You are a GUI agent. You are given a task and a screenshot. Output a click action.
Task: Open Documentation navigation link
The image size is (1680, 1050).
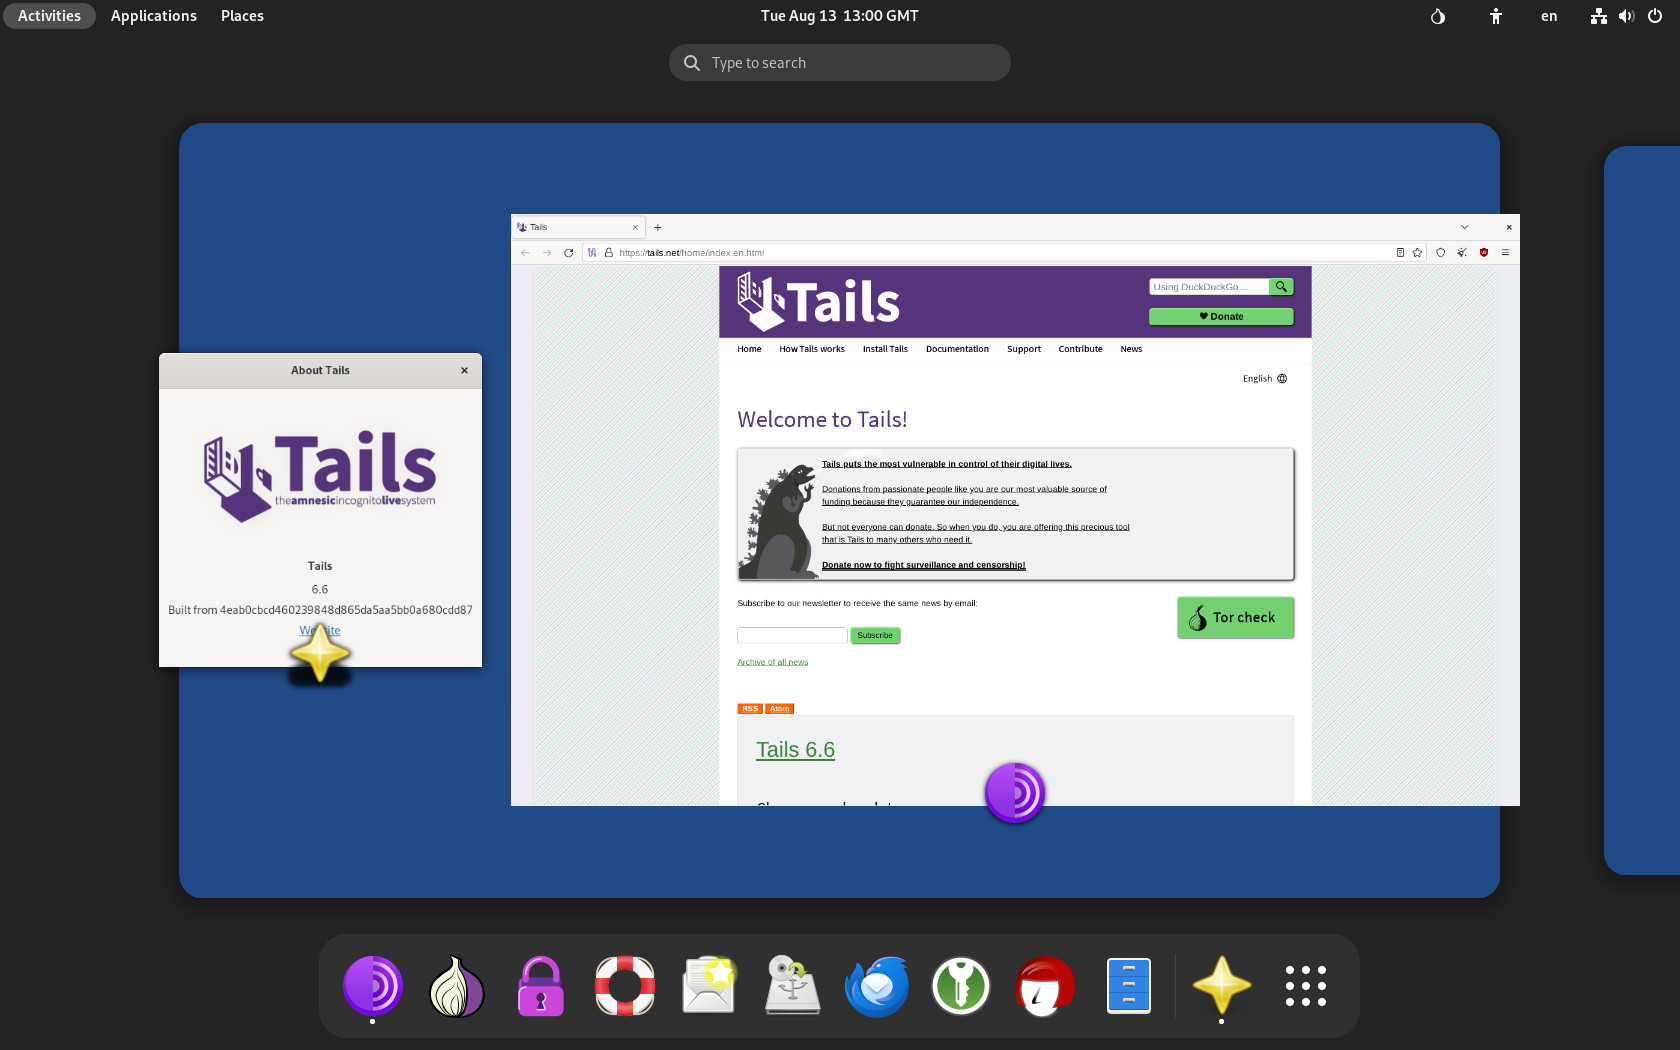coord(957,349)
